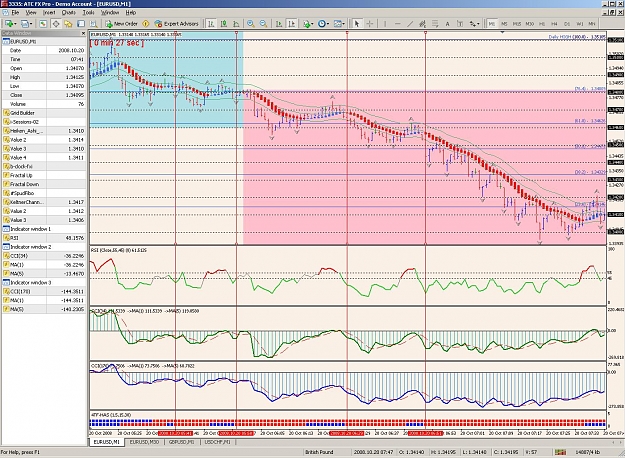Pick the vertical line drawing tool
This screenshot has width=625, height=458.
point(385,24)
